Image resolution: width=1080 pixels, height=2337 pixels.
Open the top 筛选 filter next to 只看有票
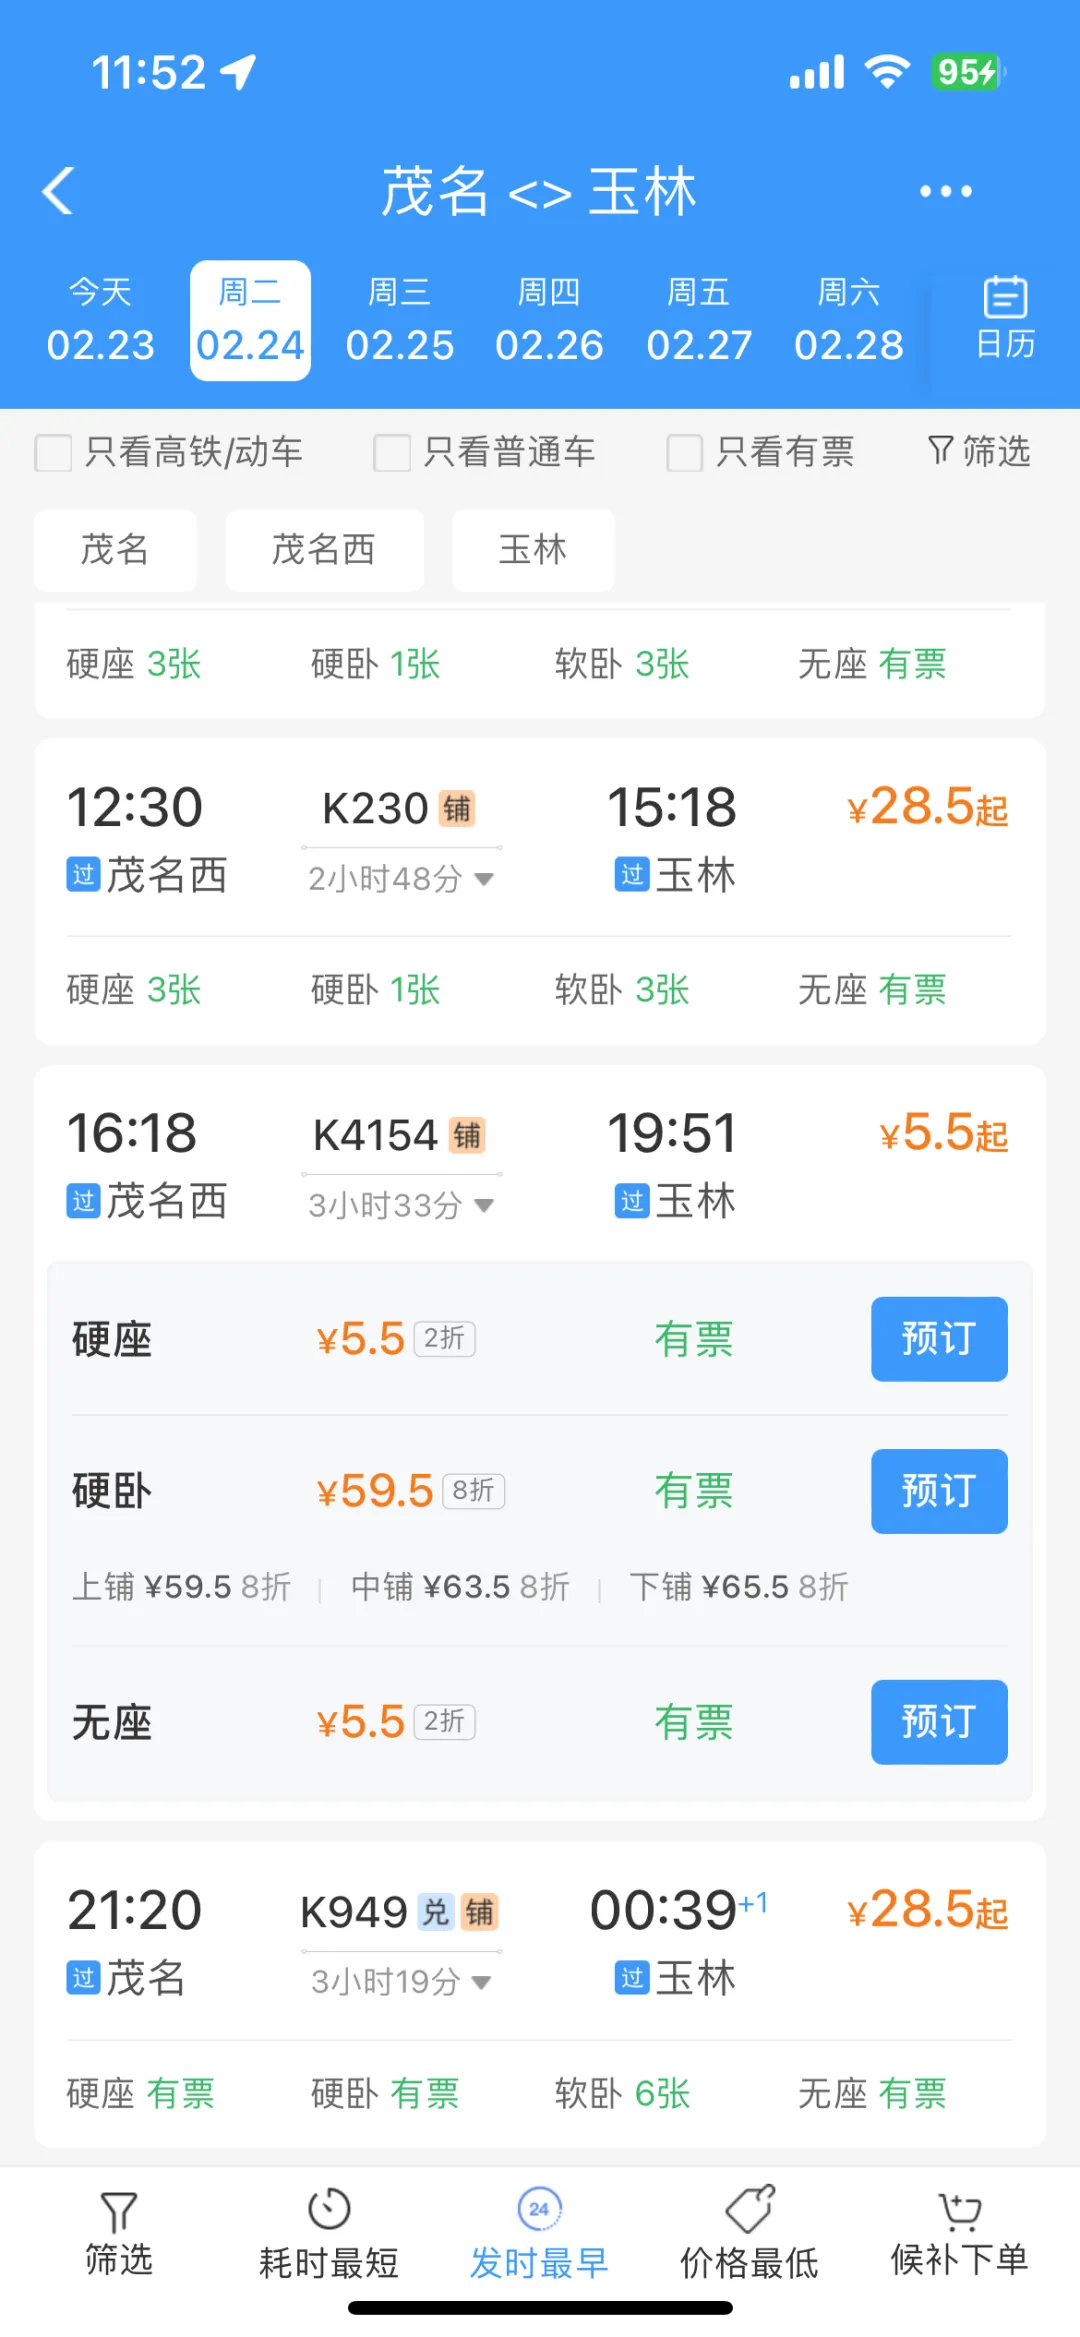979,451
